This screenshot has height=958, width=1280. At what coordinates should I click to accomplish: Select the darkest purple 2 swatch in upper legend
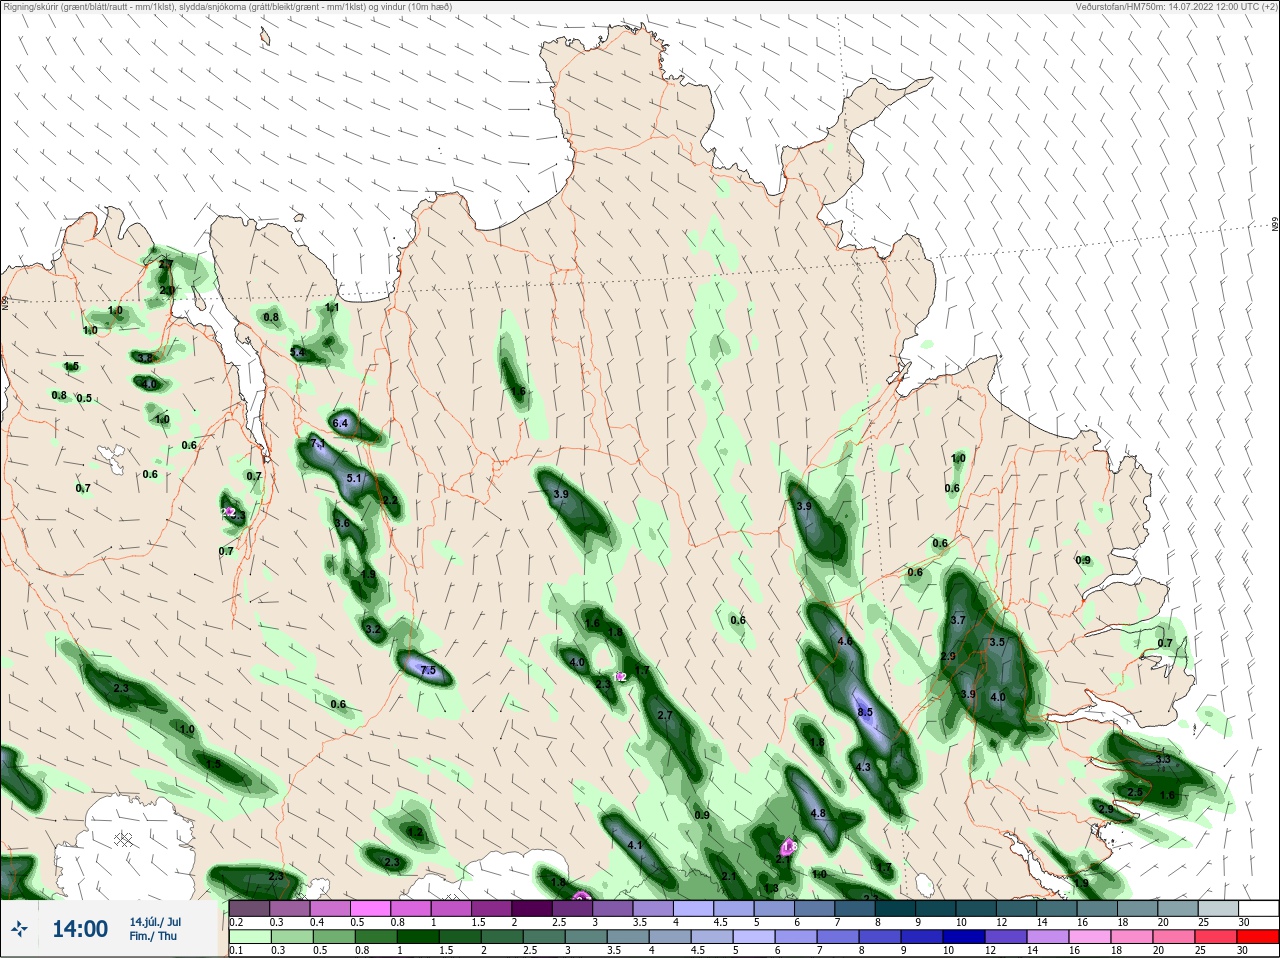click(532, 908)
